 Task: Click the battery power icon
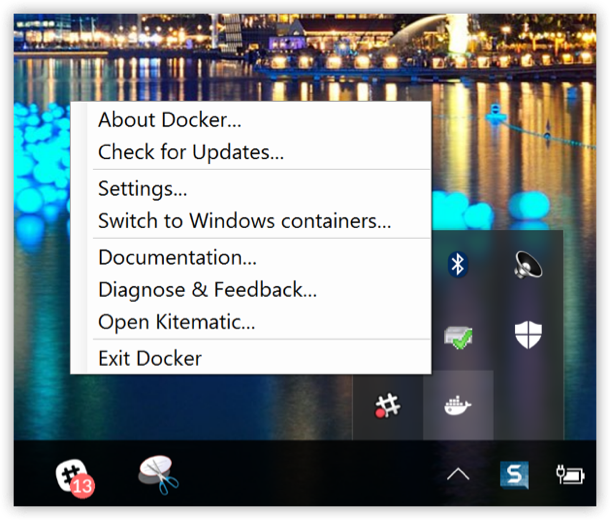[x=569, y=475]
